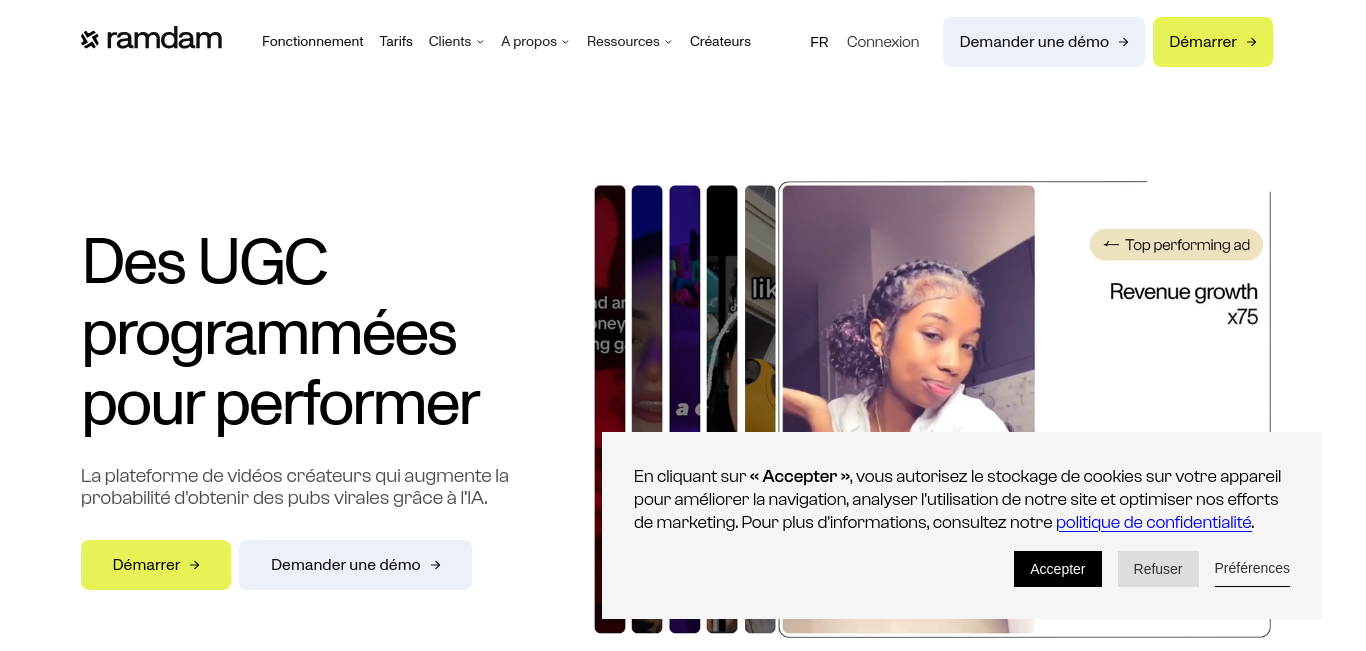Click the Connexion link
The width and height of the screenshot is (1366, 651).
coord(883,42)
